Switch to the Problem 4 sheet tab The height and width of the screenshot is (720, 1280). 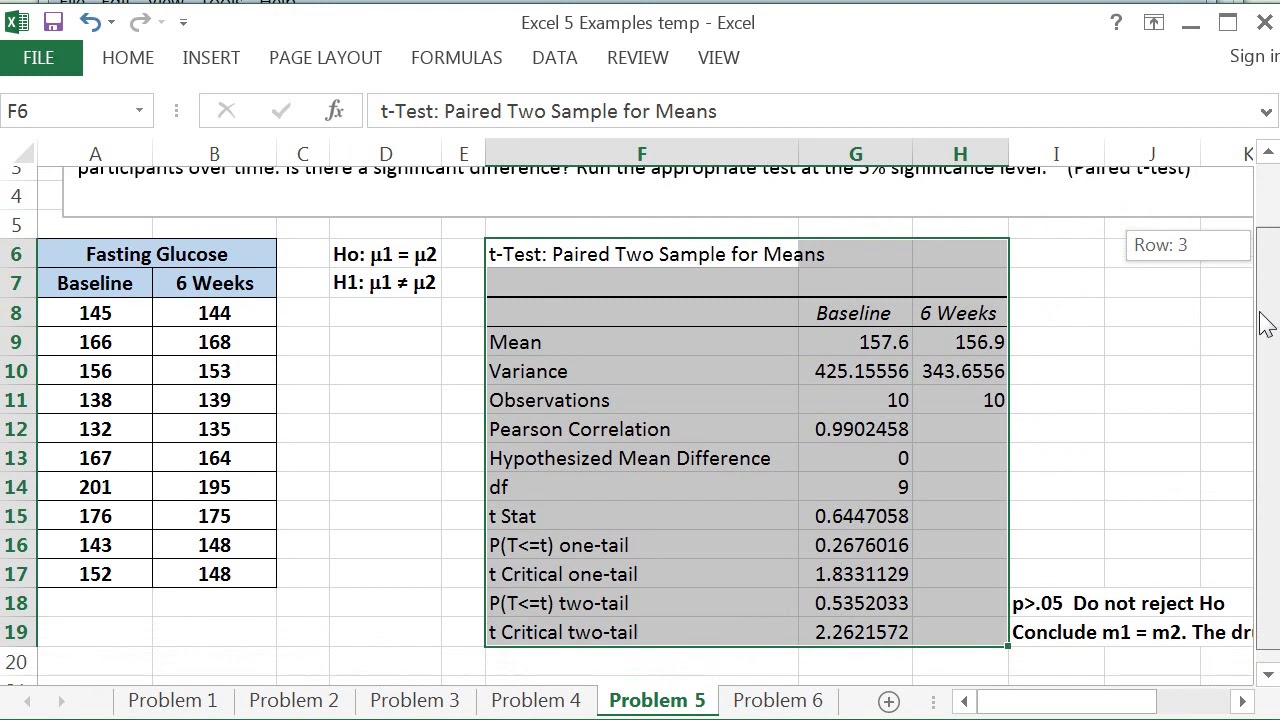536,700
